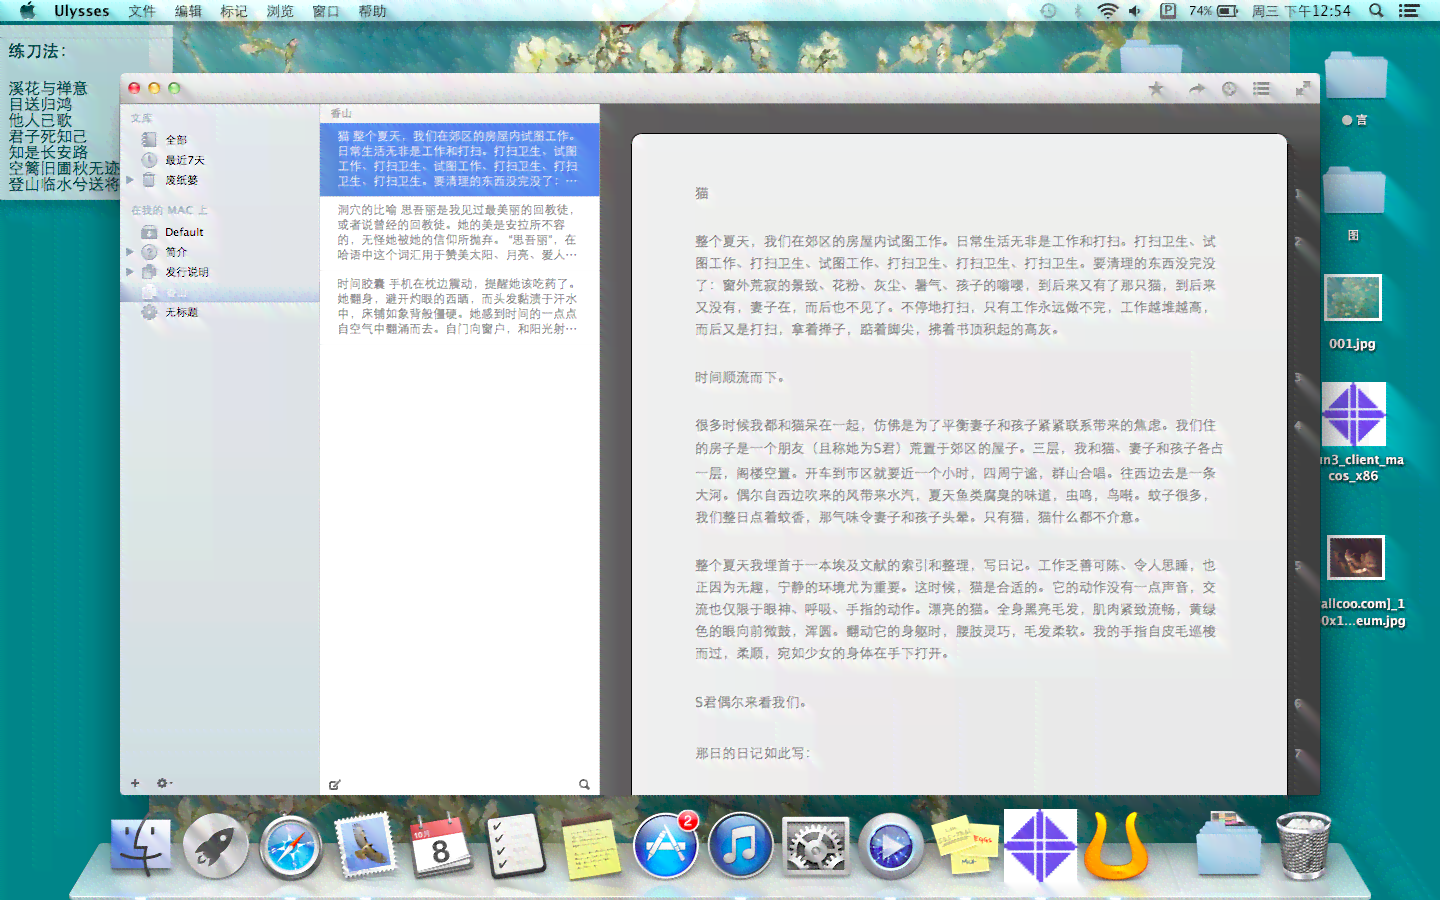Open Reminders checklist in the Dock
The width and height of the screenshot is (1440, 900).
pos(515,847)
